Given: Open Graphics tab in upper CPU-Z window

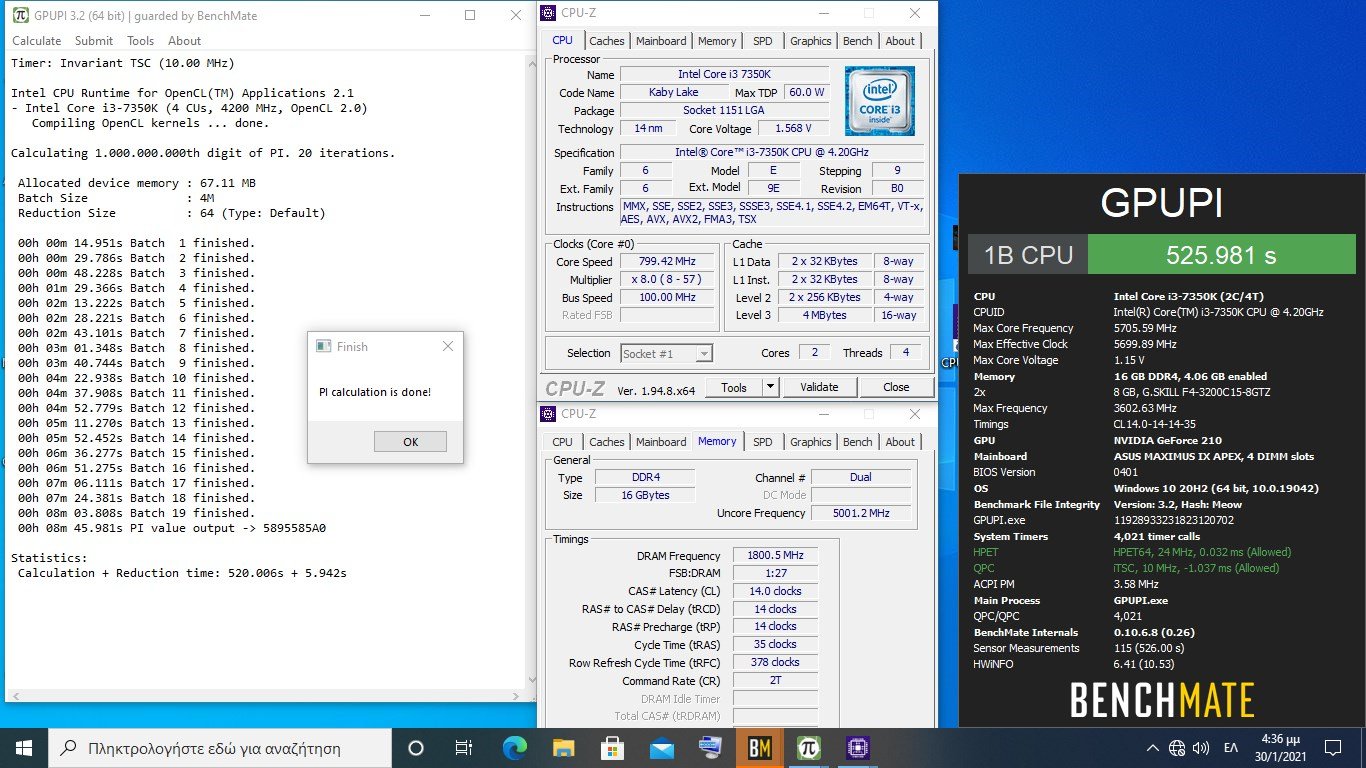Looking at the screenshot, I should (x=810, y=41).
